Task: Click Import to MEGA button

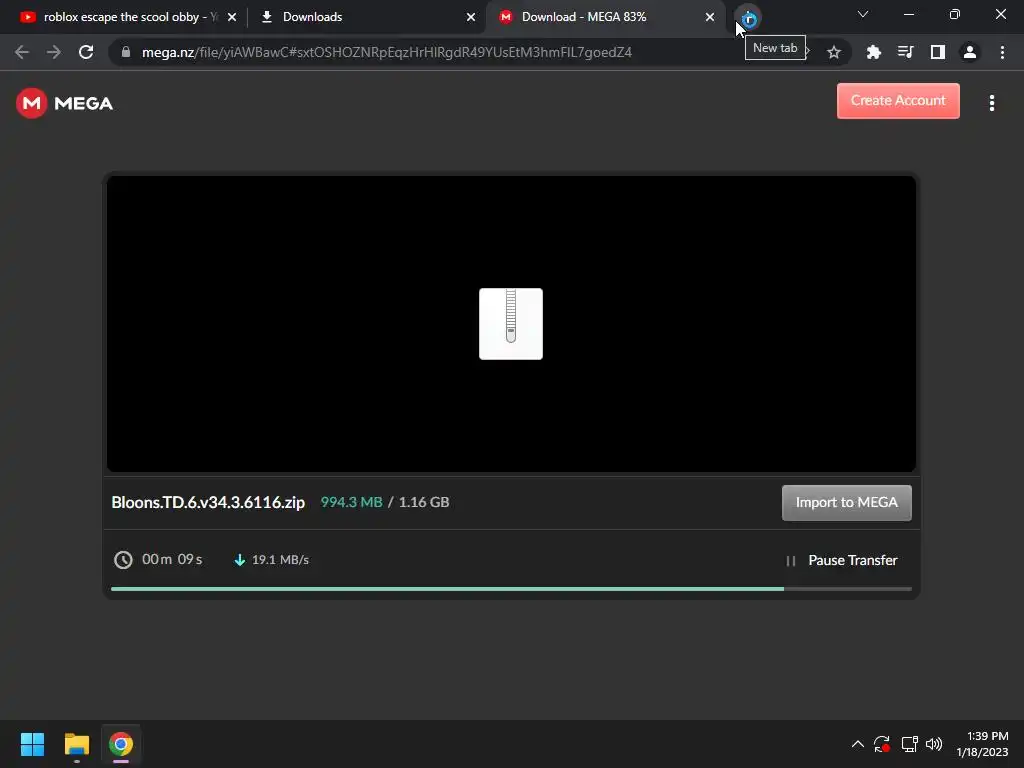Action: (x=846, y=502)
